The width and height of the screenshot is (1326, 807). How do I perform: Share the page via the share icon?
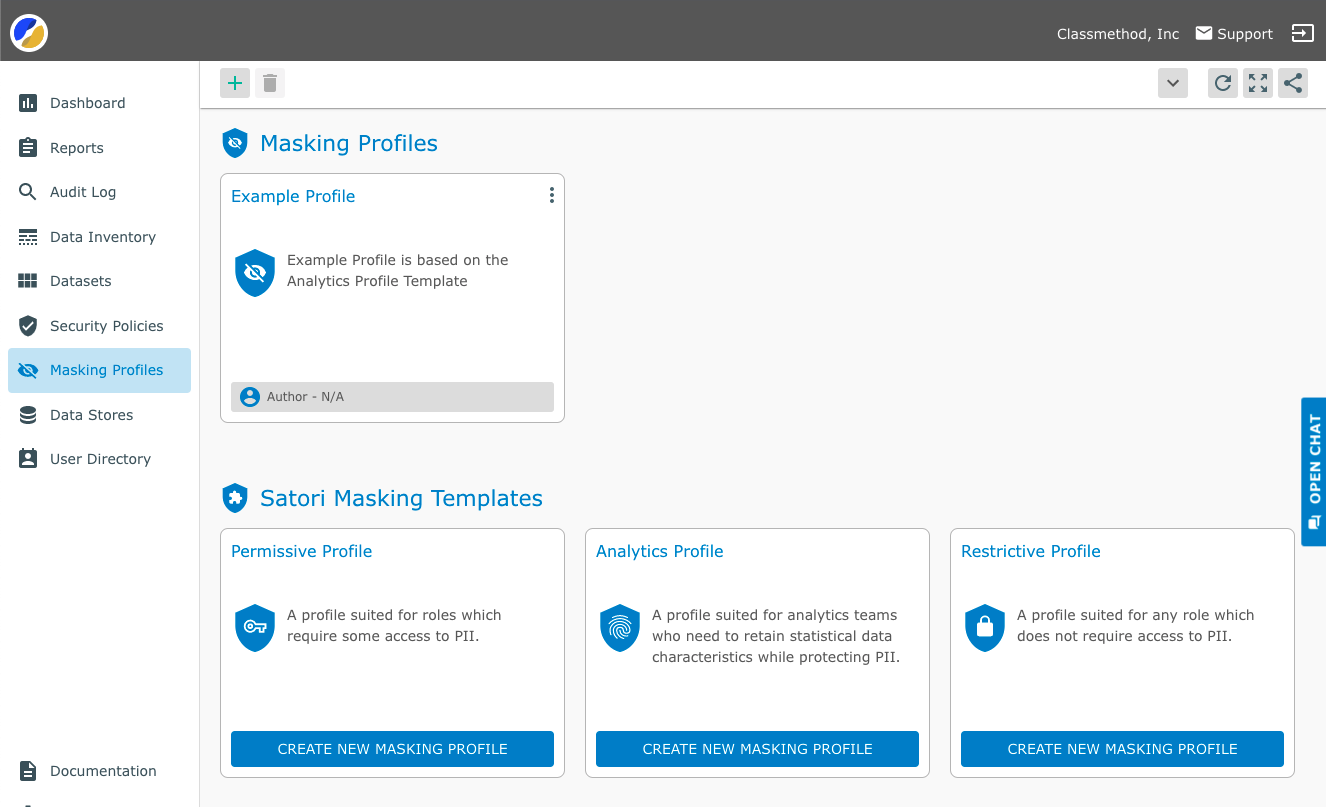coord(1292,83)
